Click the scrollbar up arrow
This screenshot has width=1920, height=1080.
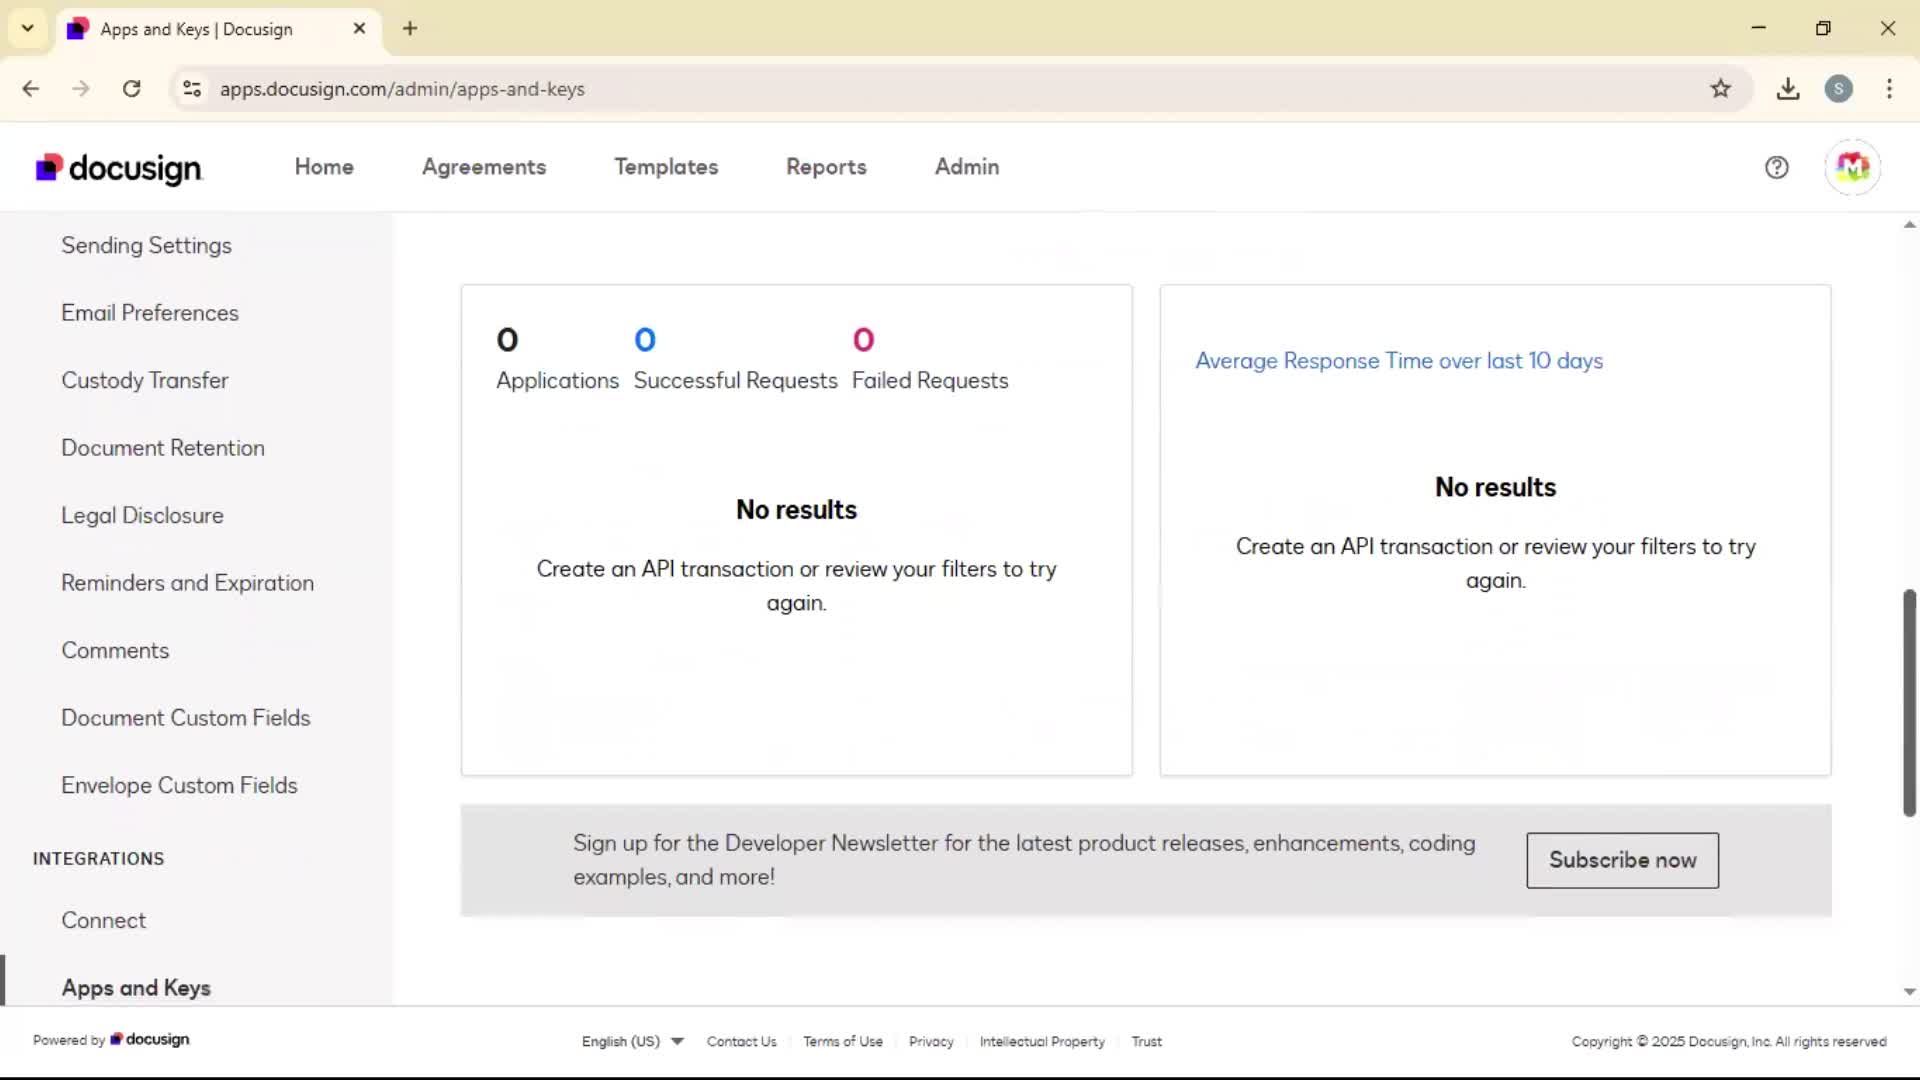(x=1909, y=225)
